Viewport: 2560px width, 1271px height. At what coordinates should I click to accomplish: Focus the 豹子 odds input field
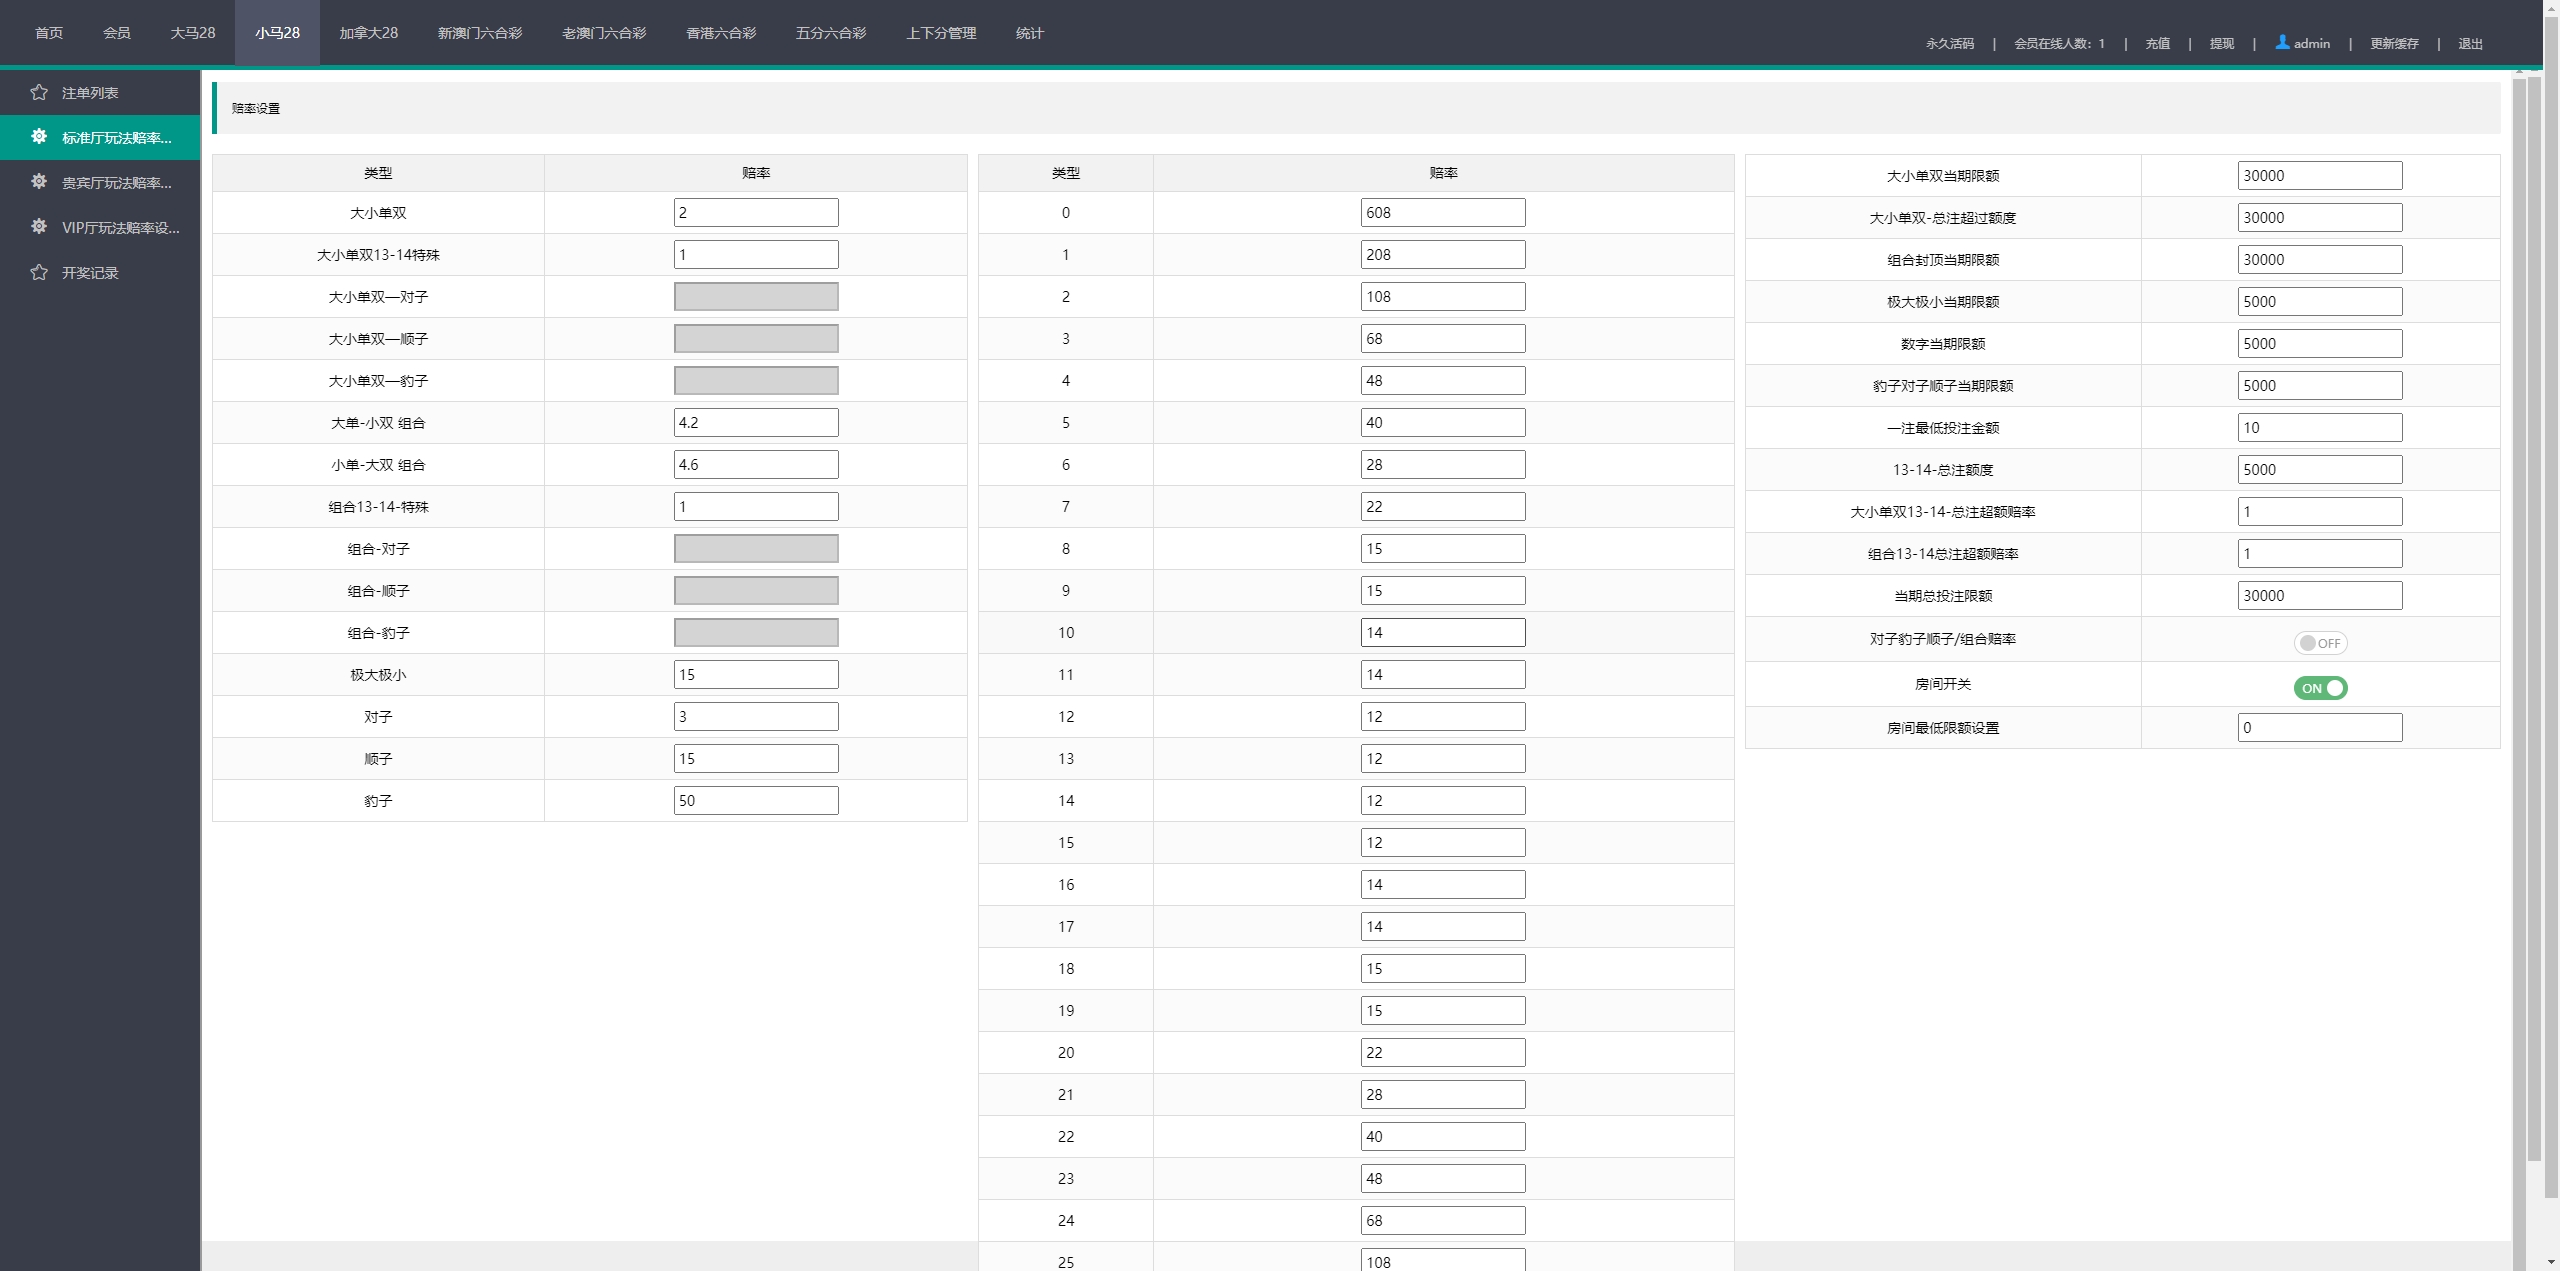pyautogui.click(x=755, y=800)
